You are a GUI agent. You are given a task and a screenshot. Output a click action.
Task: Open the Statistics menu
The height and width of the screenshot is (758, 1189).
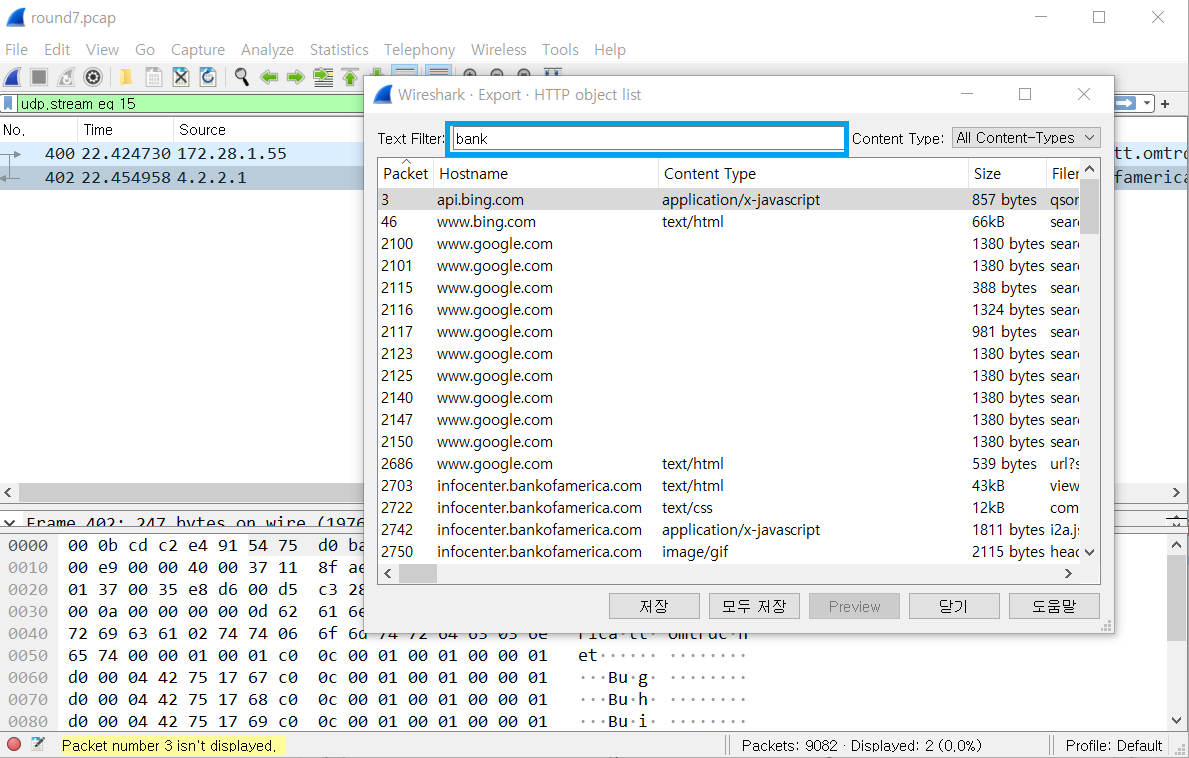tap(339, 50)
